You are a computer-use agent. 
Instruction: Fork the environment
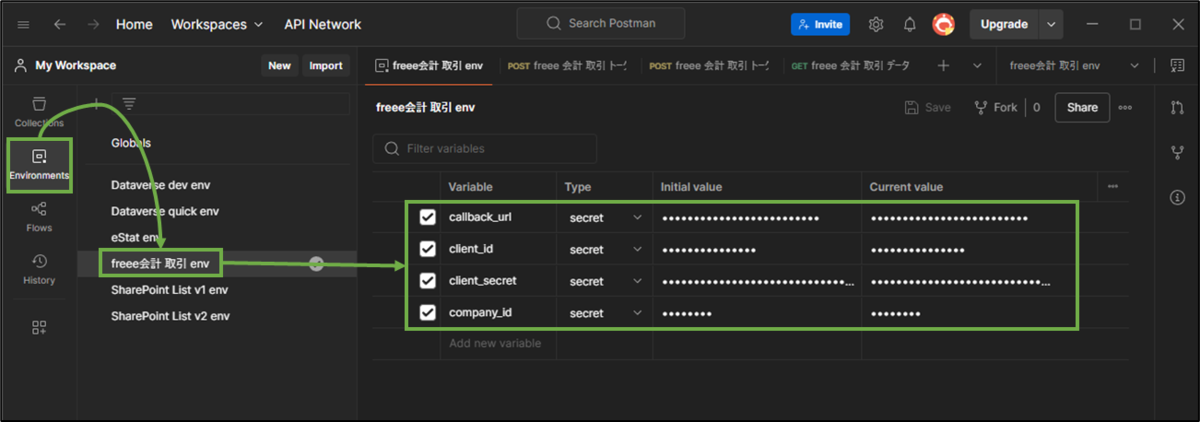pos(996,108)
